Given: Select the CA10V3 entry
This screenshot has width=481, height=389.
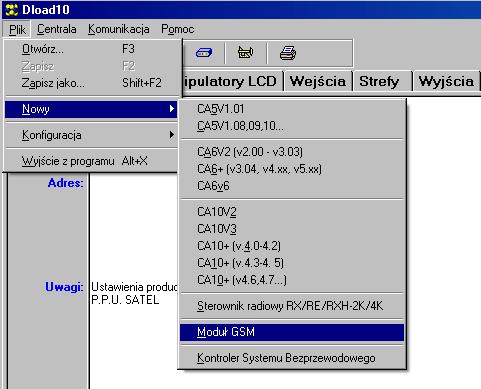Looking at the screenshot, I should tap(292, 229).
